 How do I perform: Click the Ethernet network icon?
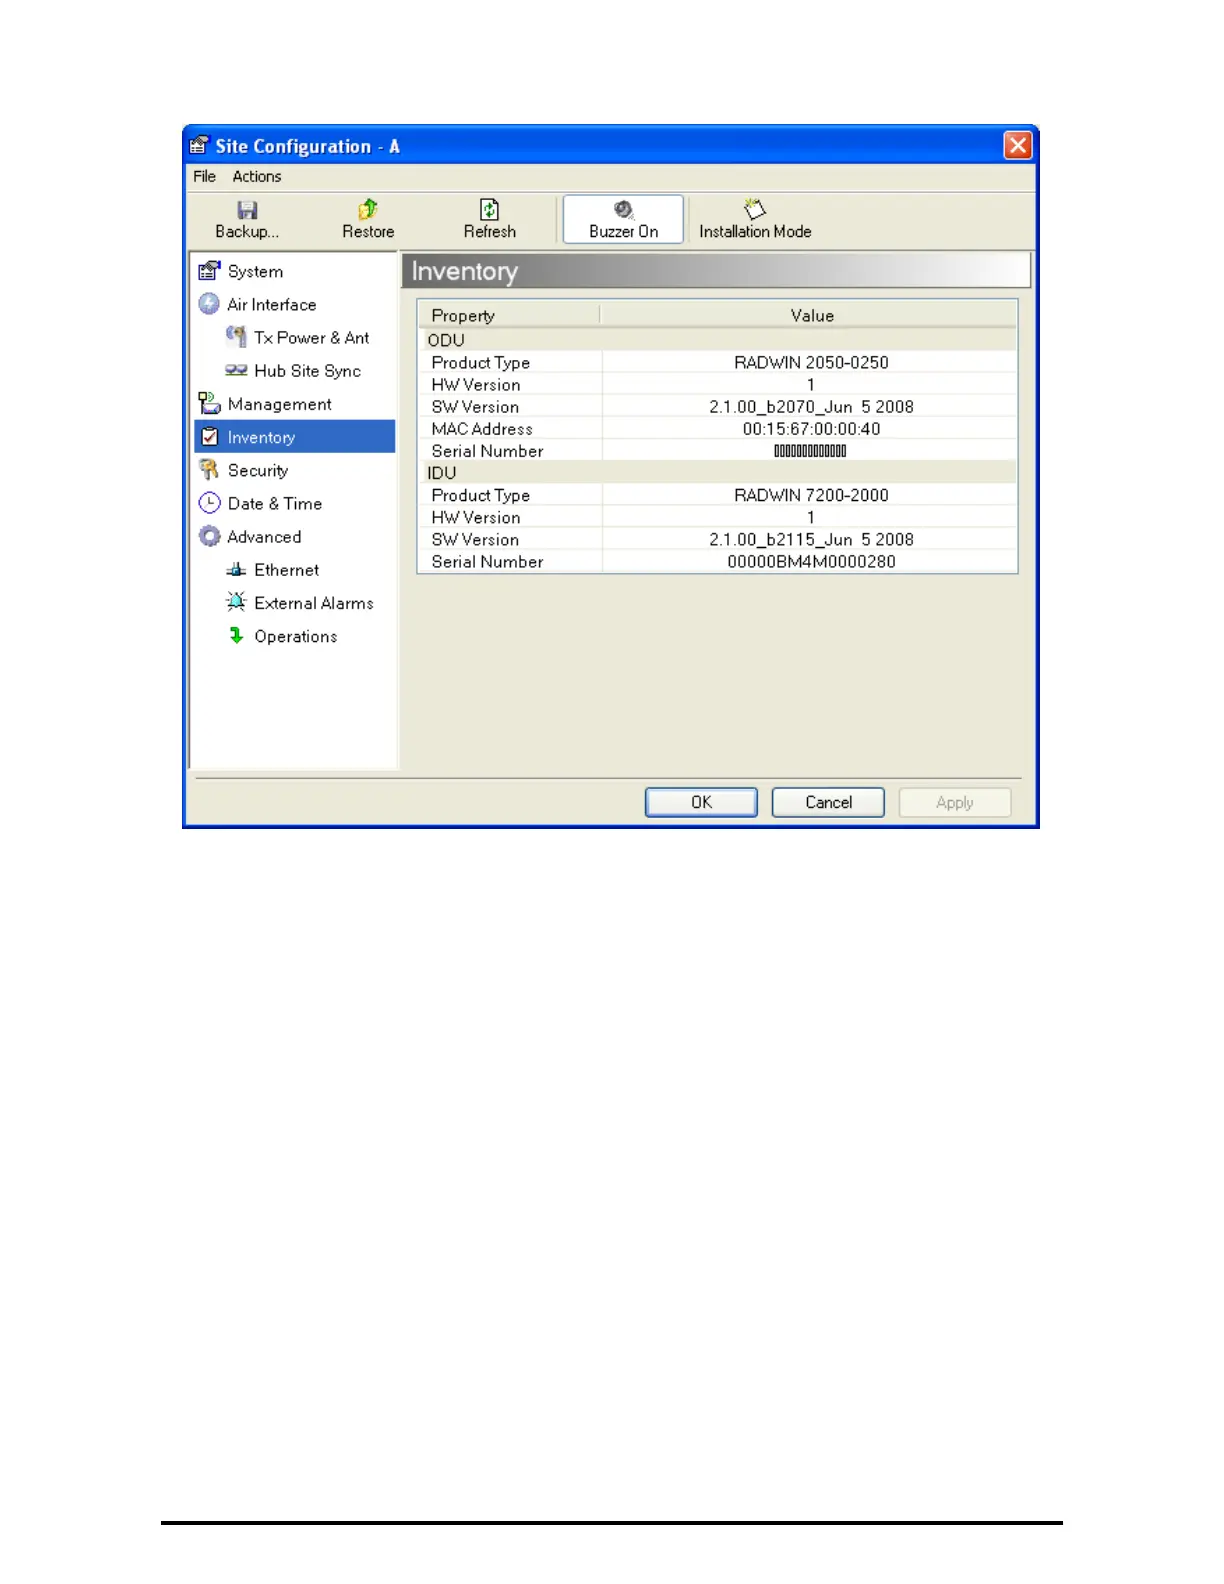[x=236, y=569]
